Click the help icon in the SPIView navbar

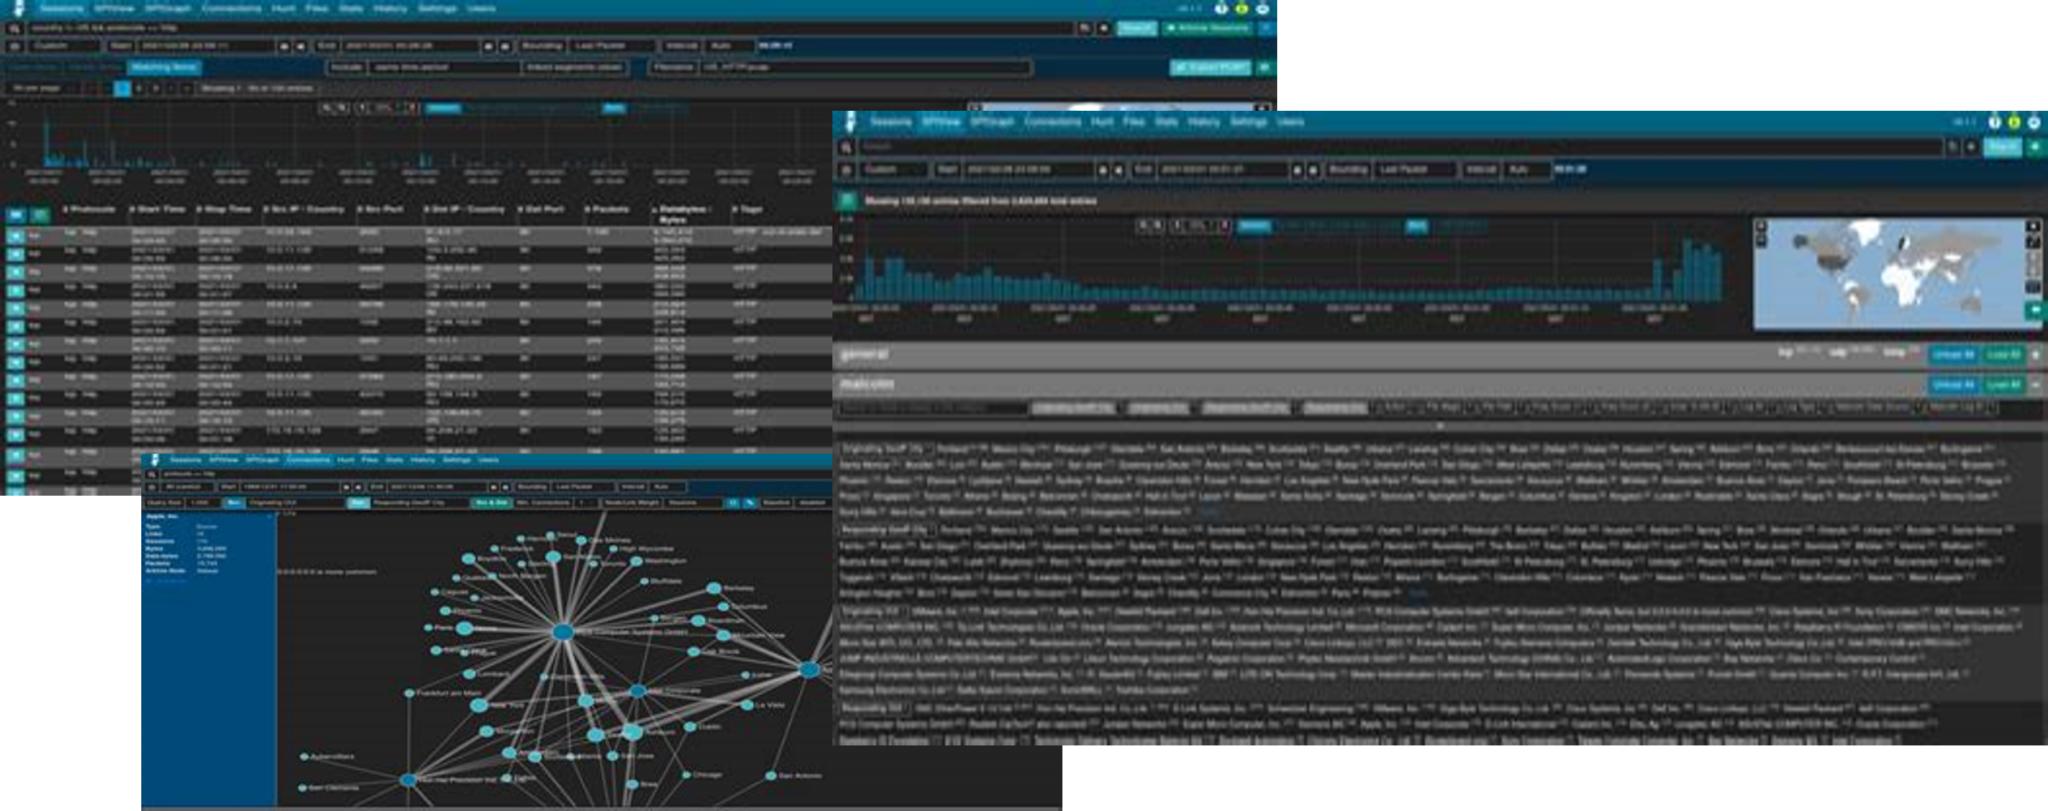pyautogui.click(x=1994, y=122)
